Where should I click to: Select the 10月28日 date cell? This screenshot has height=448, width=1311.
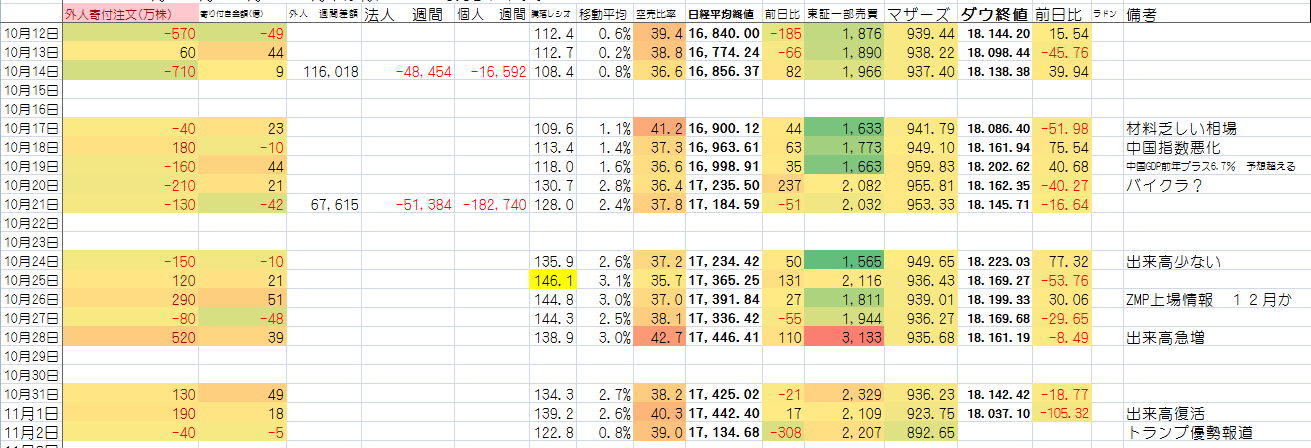[x=31, y=338]
